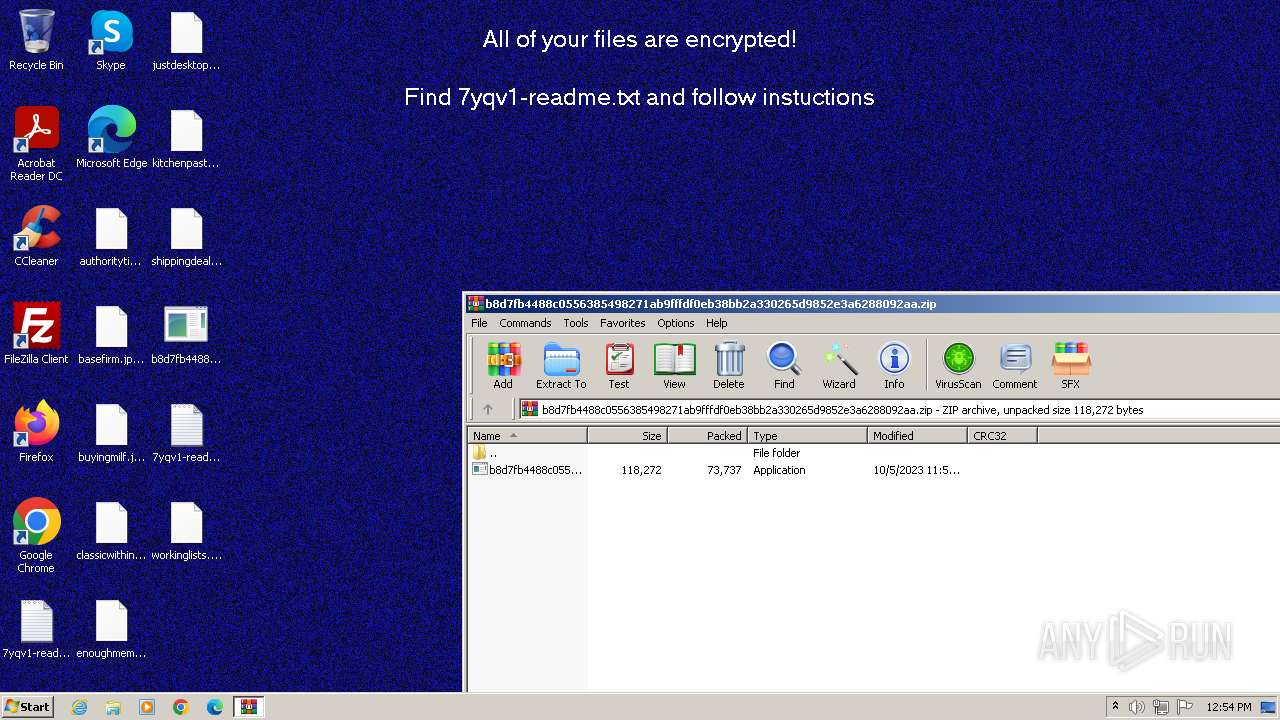Screen dimensions: 1280x720
Task: Click the Delete trash can icon
Action: tap(729, 365)
